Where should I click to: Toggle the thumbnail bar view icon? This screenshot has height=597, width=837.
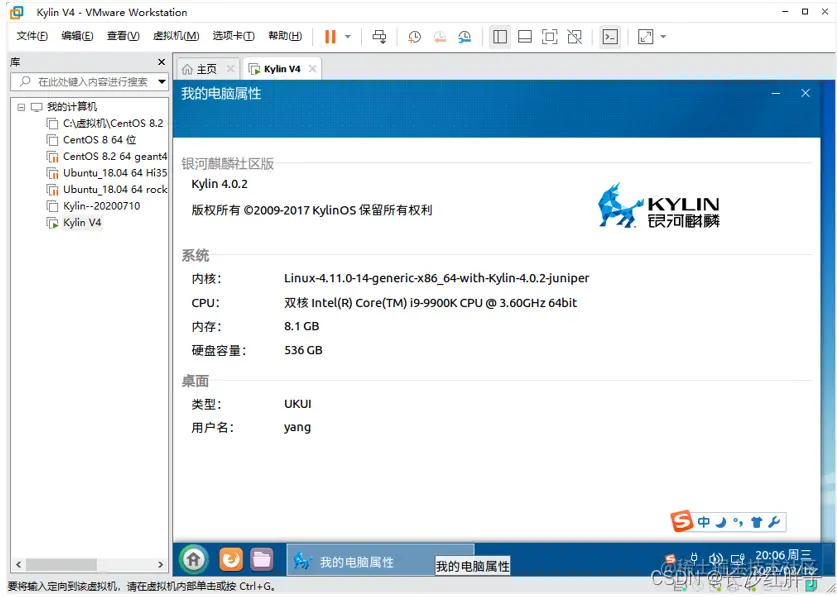coord(525,37)
